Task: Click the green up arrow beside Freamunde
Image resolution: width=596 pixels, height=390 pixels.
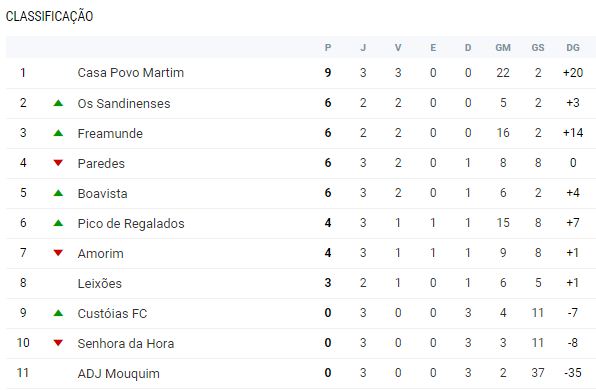Action: [58, 133]
